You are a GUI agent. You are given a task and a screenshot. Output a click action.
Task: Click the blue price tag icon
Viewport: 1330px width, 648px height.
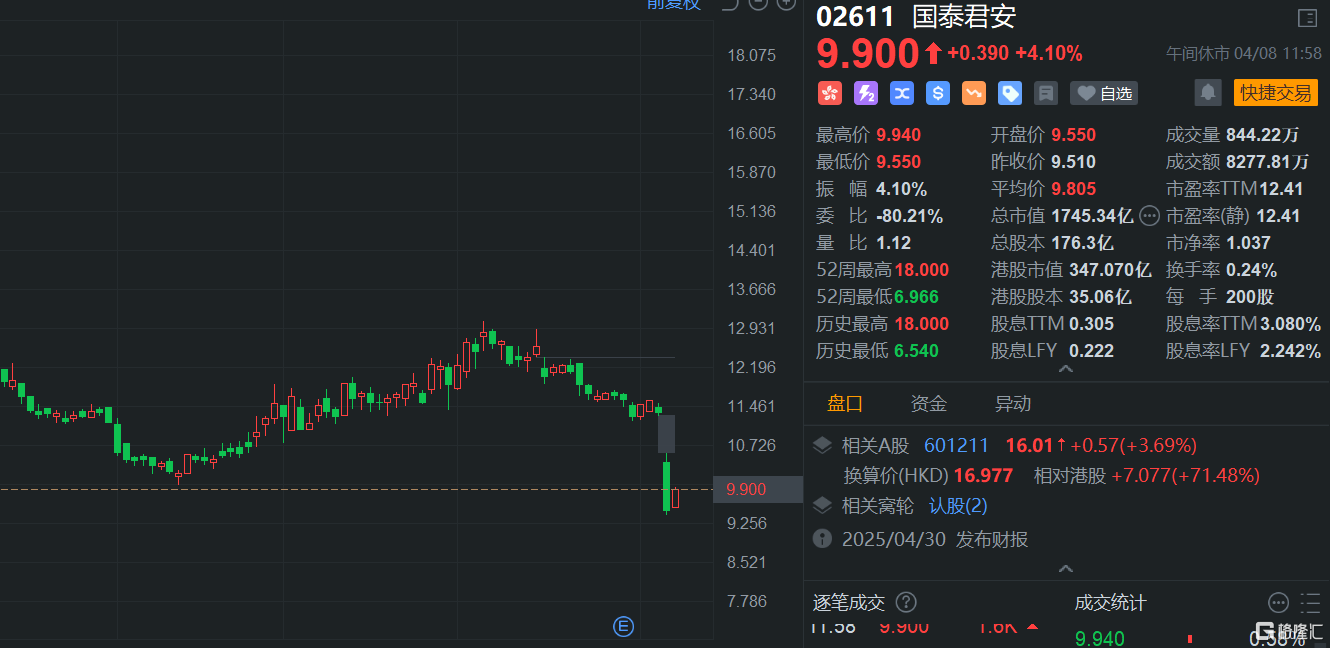pyautogui.click(x=1010, y=94)
